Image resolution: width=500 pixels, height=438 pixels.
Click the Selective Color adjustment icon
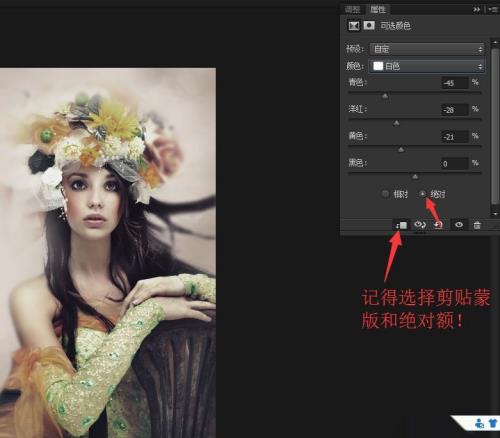tap(354, 26)
